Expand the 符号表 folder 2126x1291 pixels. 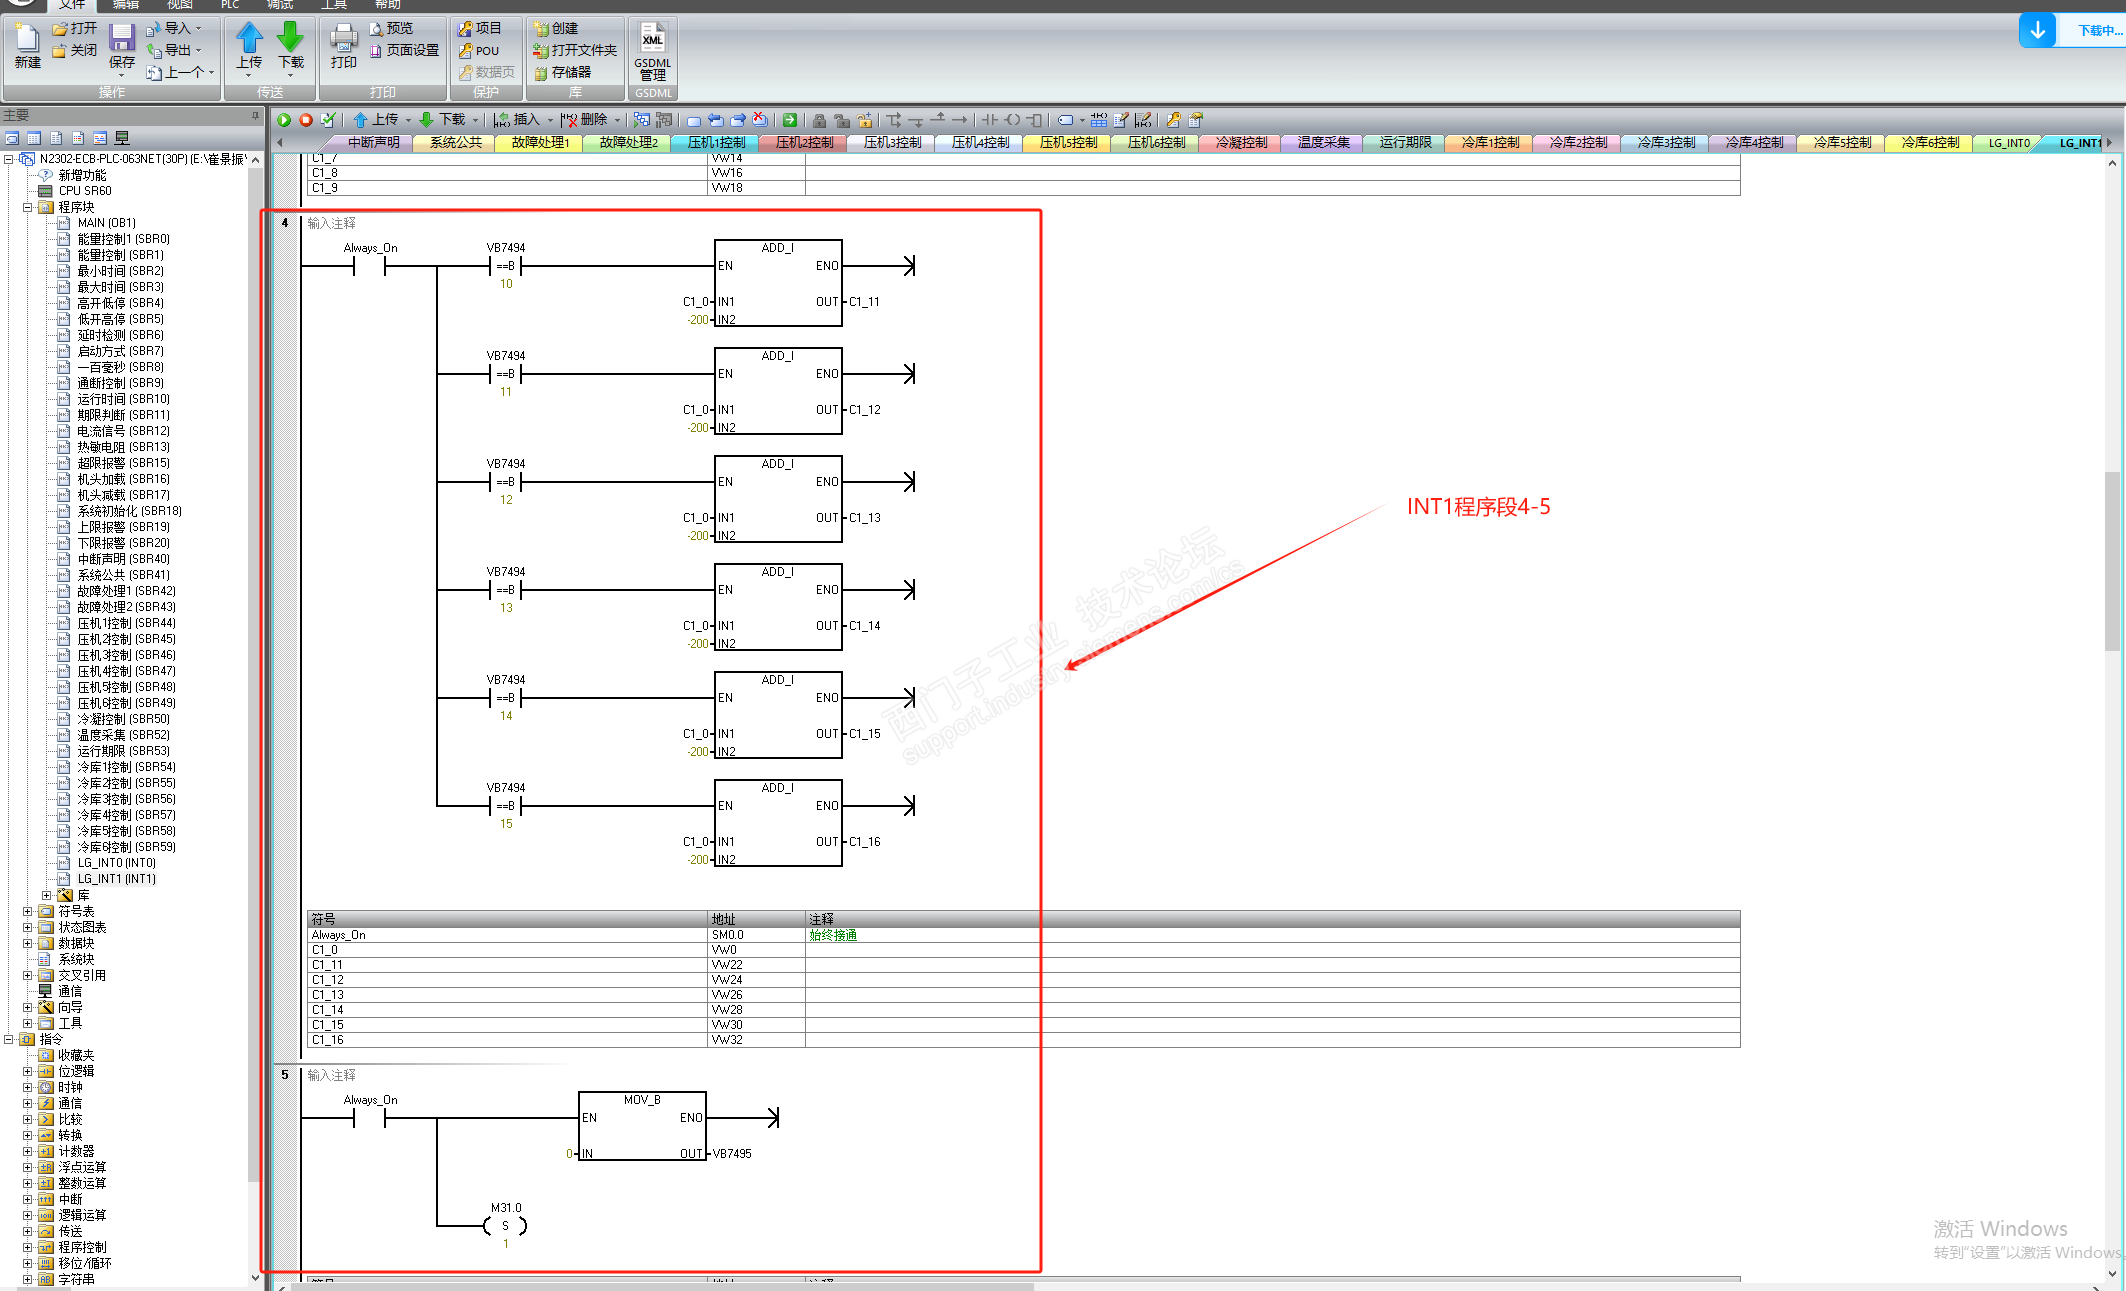[x=28, y=911]
